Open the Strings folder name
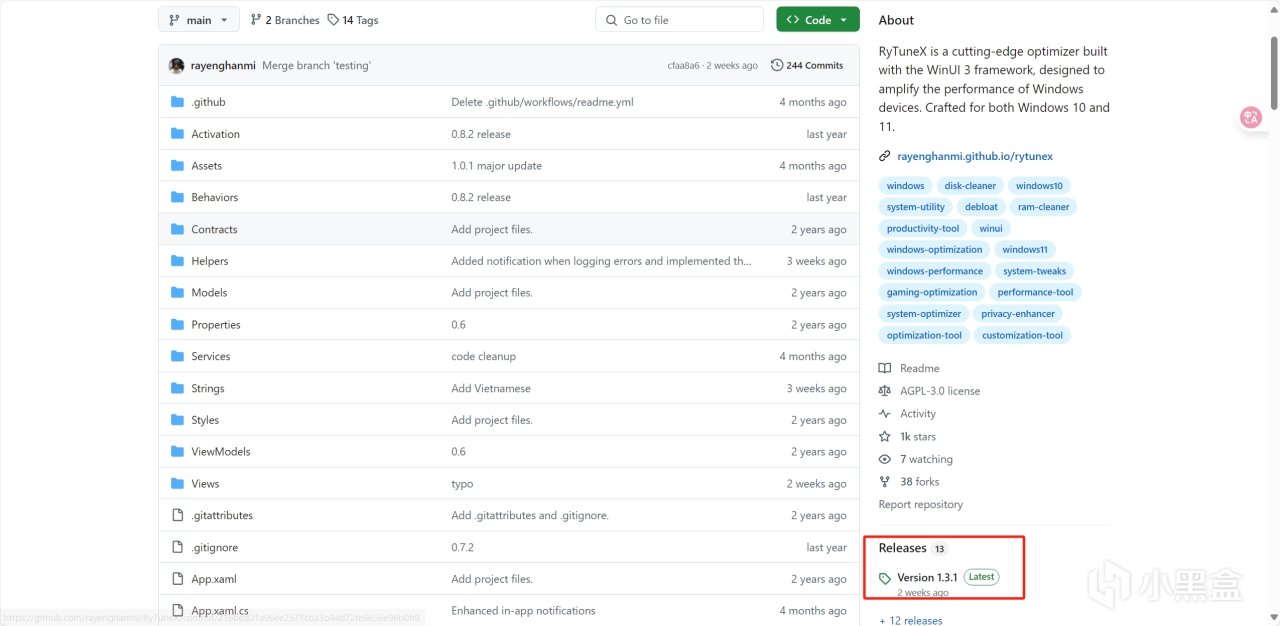 click(208, 388)
